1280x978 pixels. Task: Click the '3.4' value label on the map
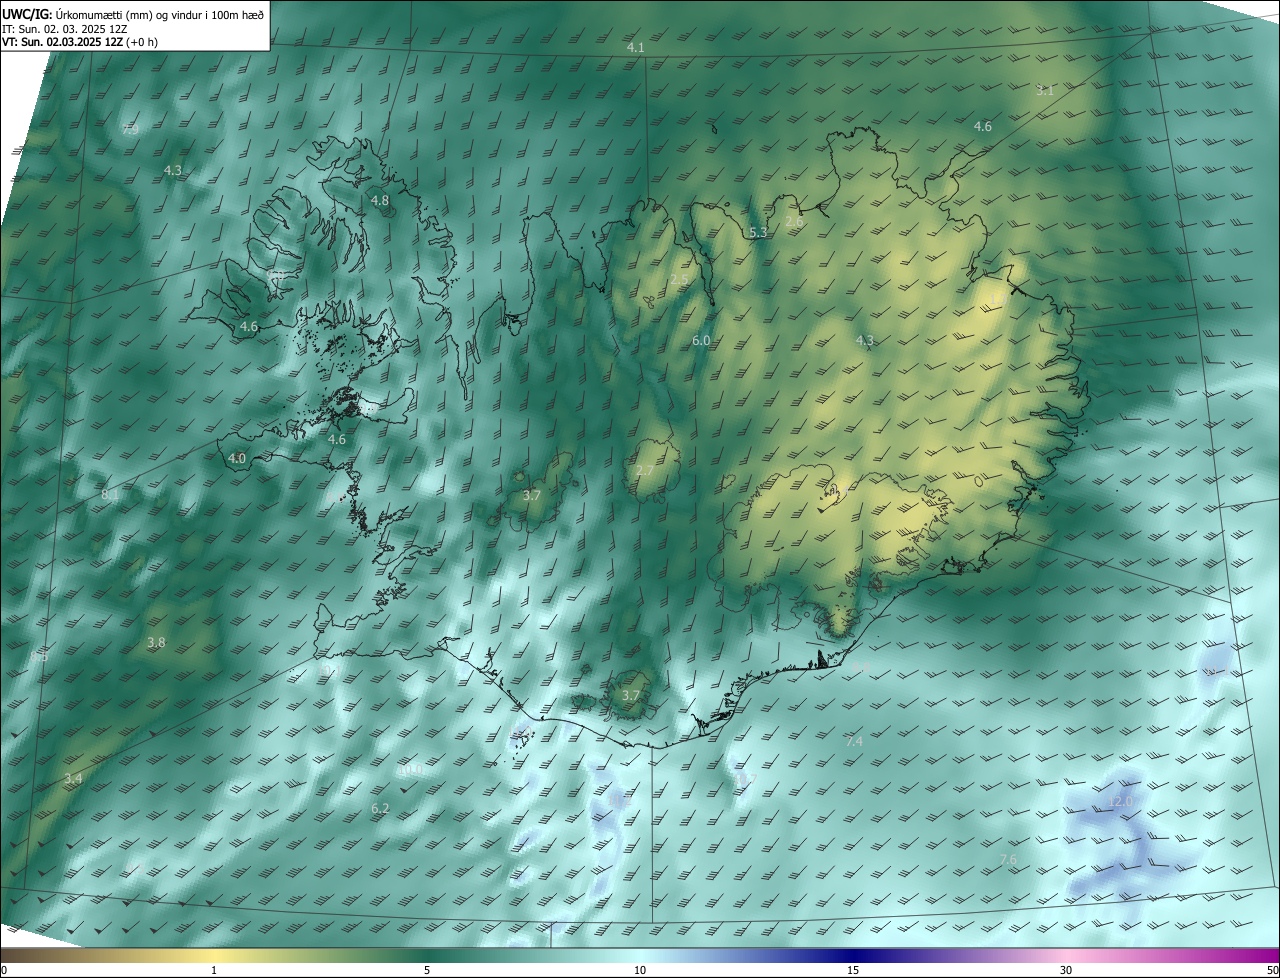[73, 778]
